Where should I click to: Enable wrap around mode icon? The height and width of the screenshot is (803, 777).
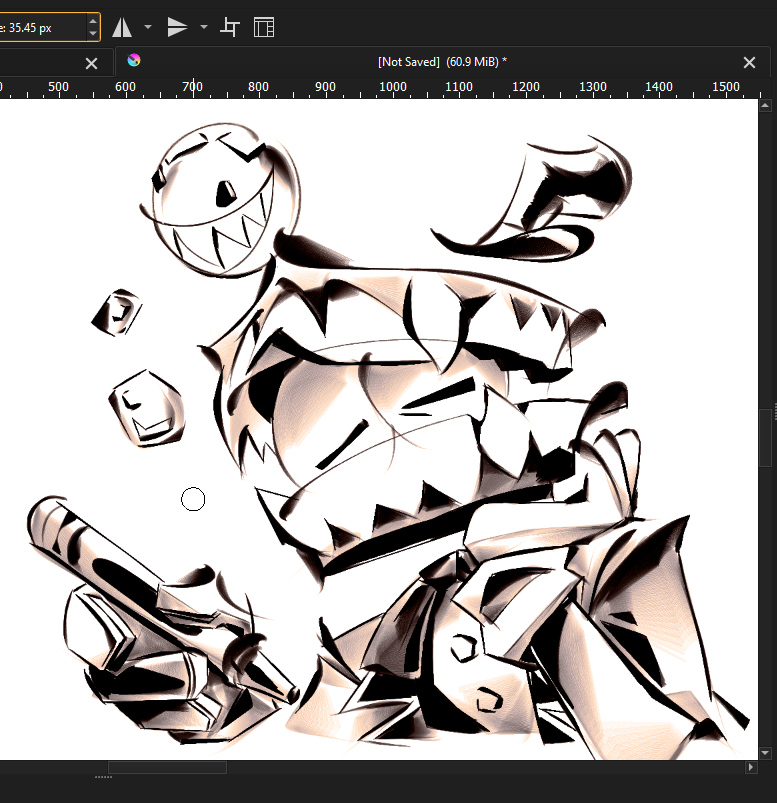point(230,27)
